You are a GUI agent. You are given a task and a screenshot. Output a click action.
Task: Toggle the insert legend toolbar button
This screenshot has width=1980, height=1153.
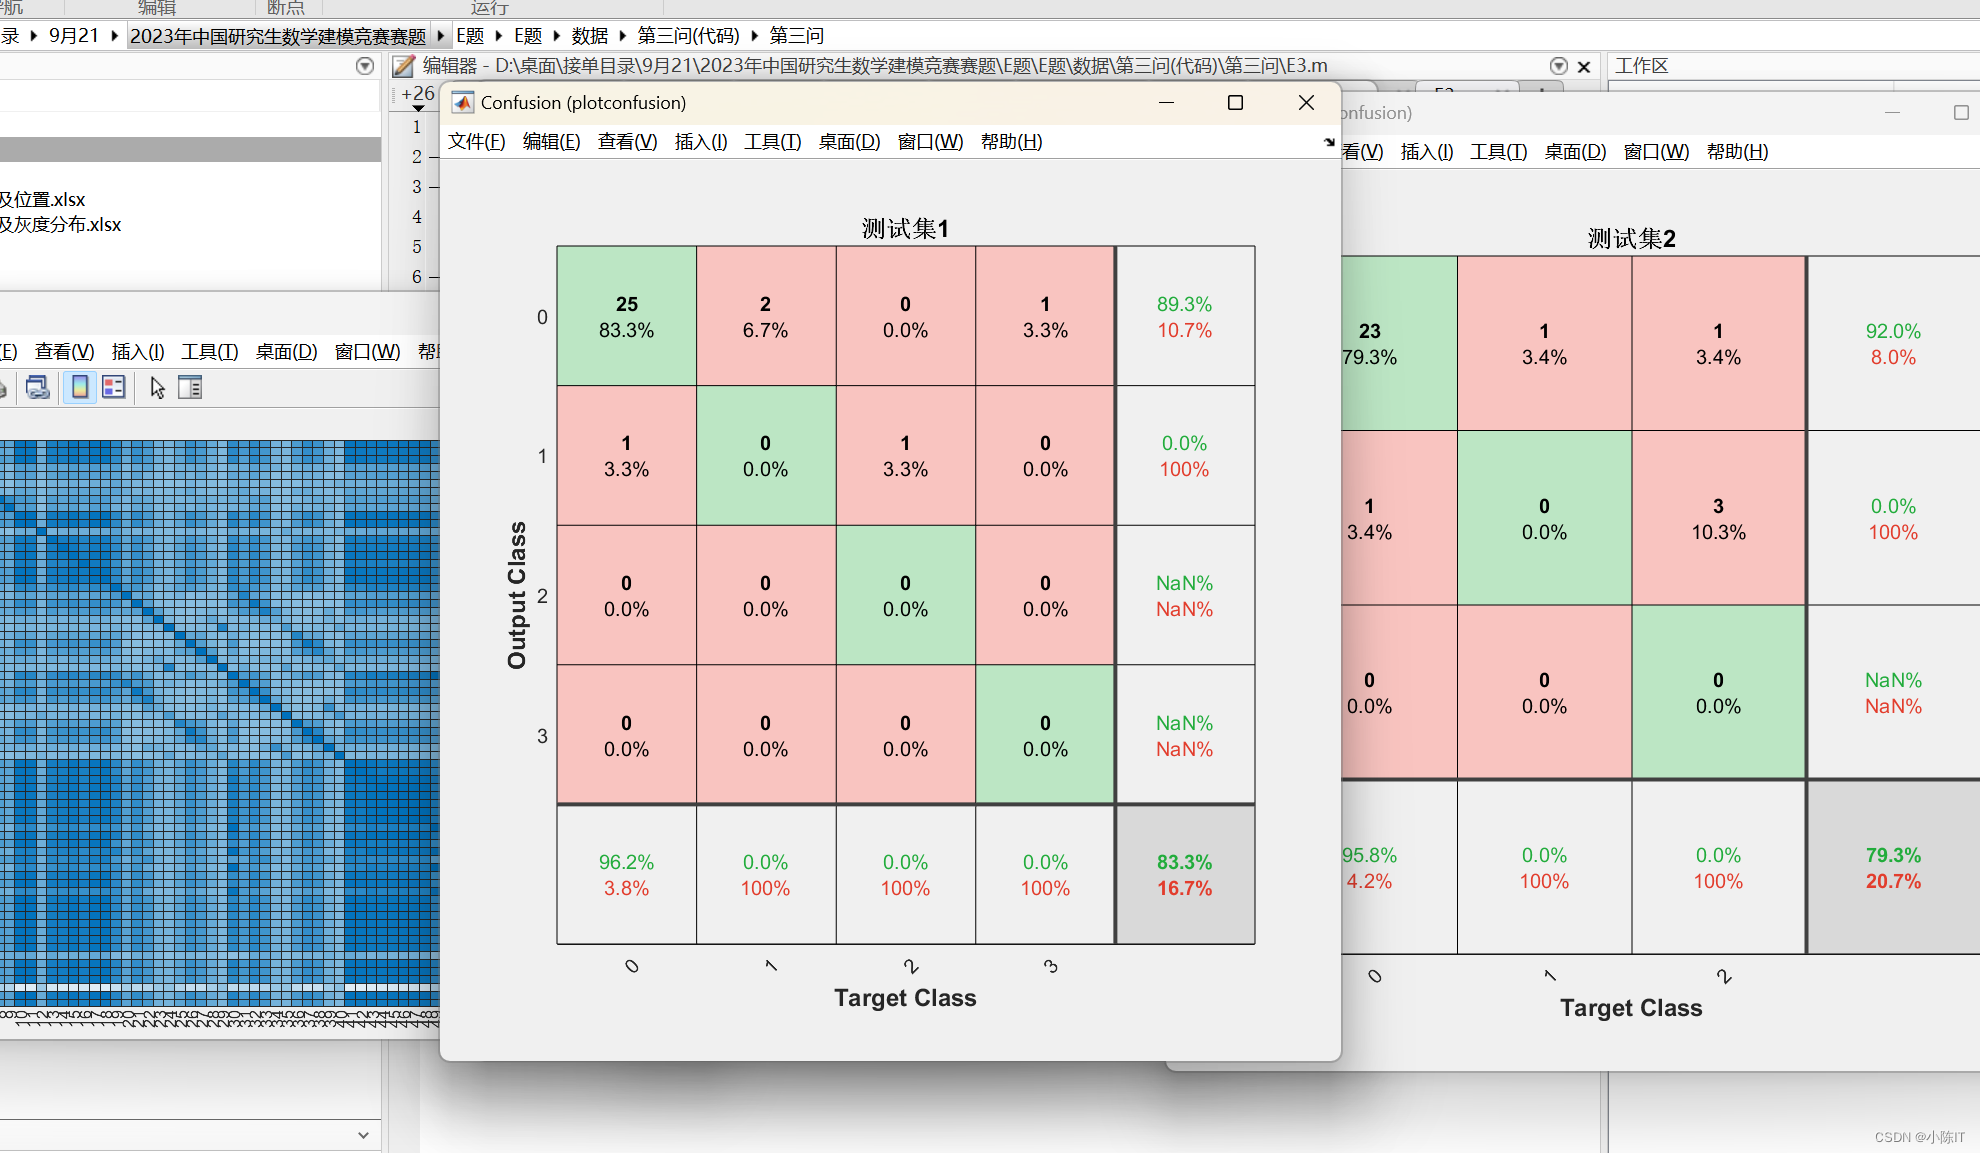click(x=114, y=388)
